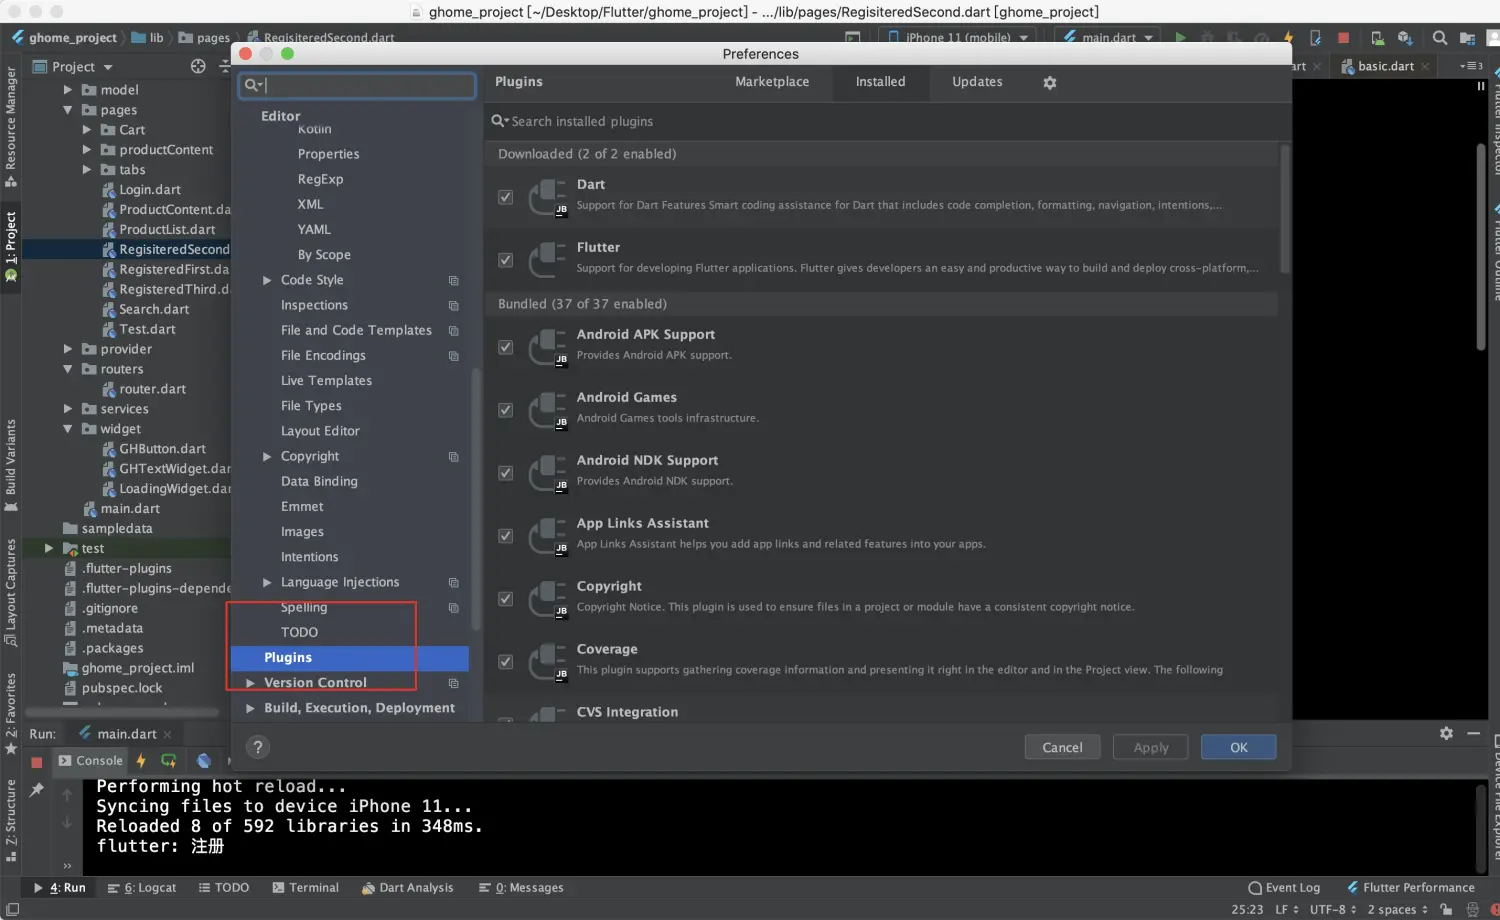
Task: Toggle Android NDK Support checkbox
Action: coord(506,473)
